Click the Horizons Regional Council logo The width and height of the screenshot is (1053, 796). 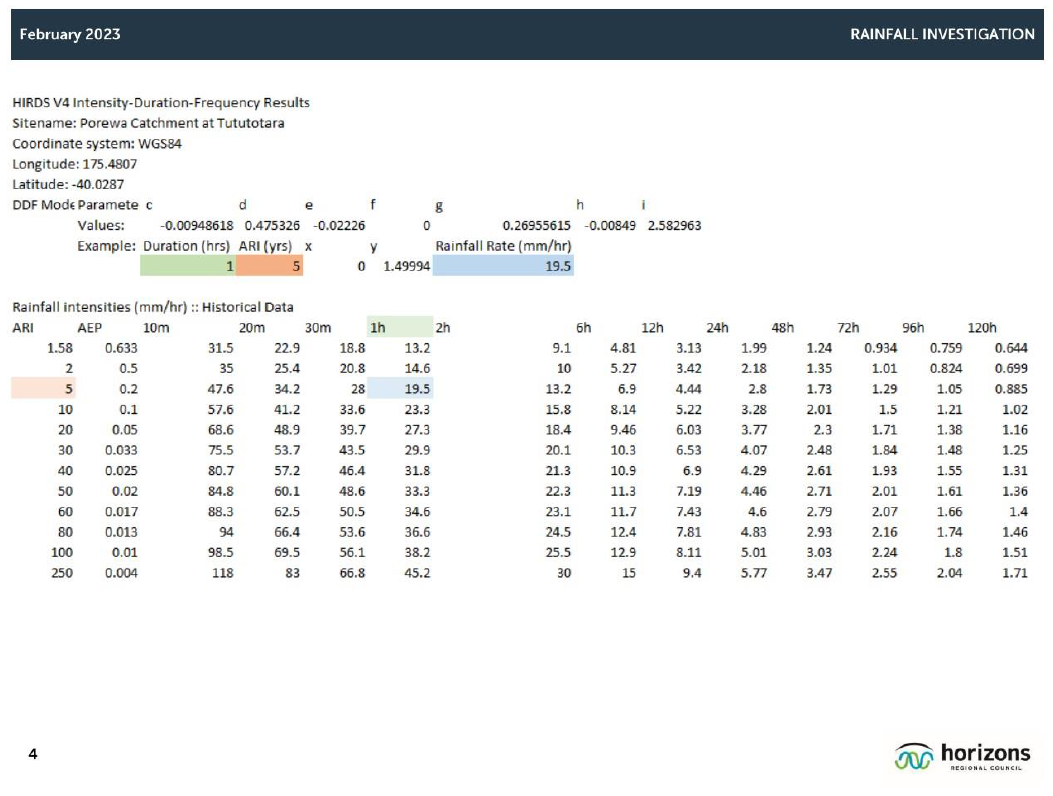tap(963, 757)
